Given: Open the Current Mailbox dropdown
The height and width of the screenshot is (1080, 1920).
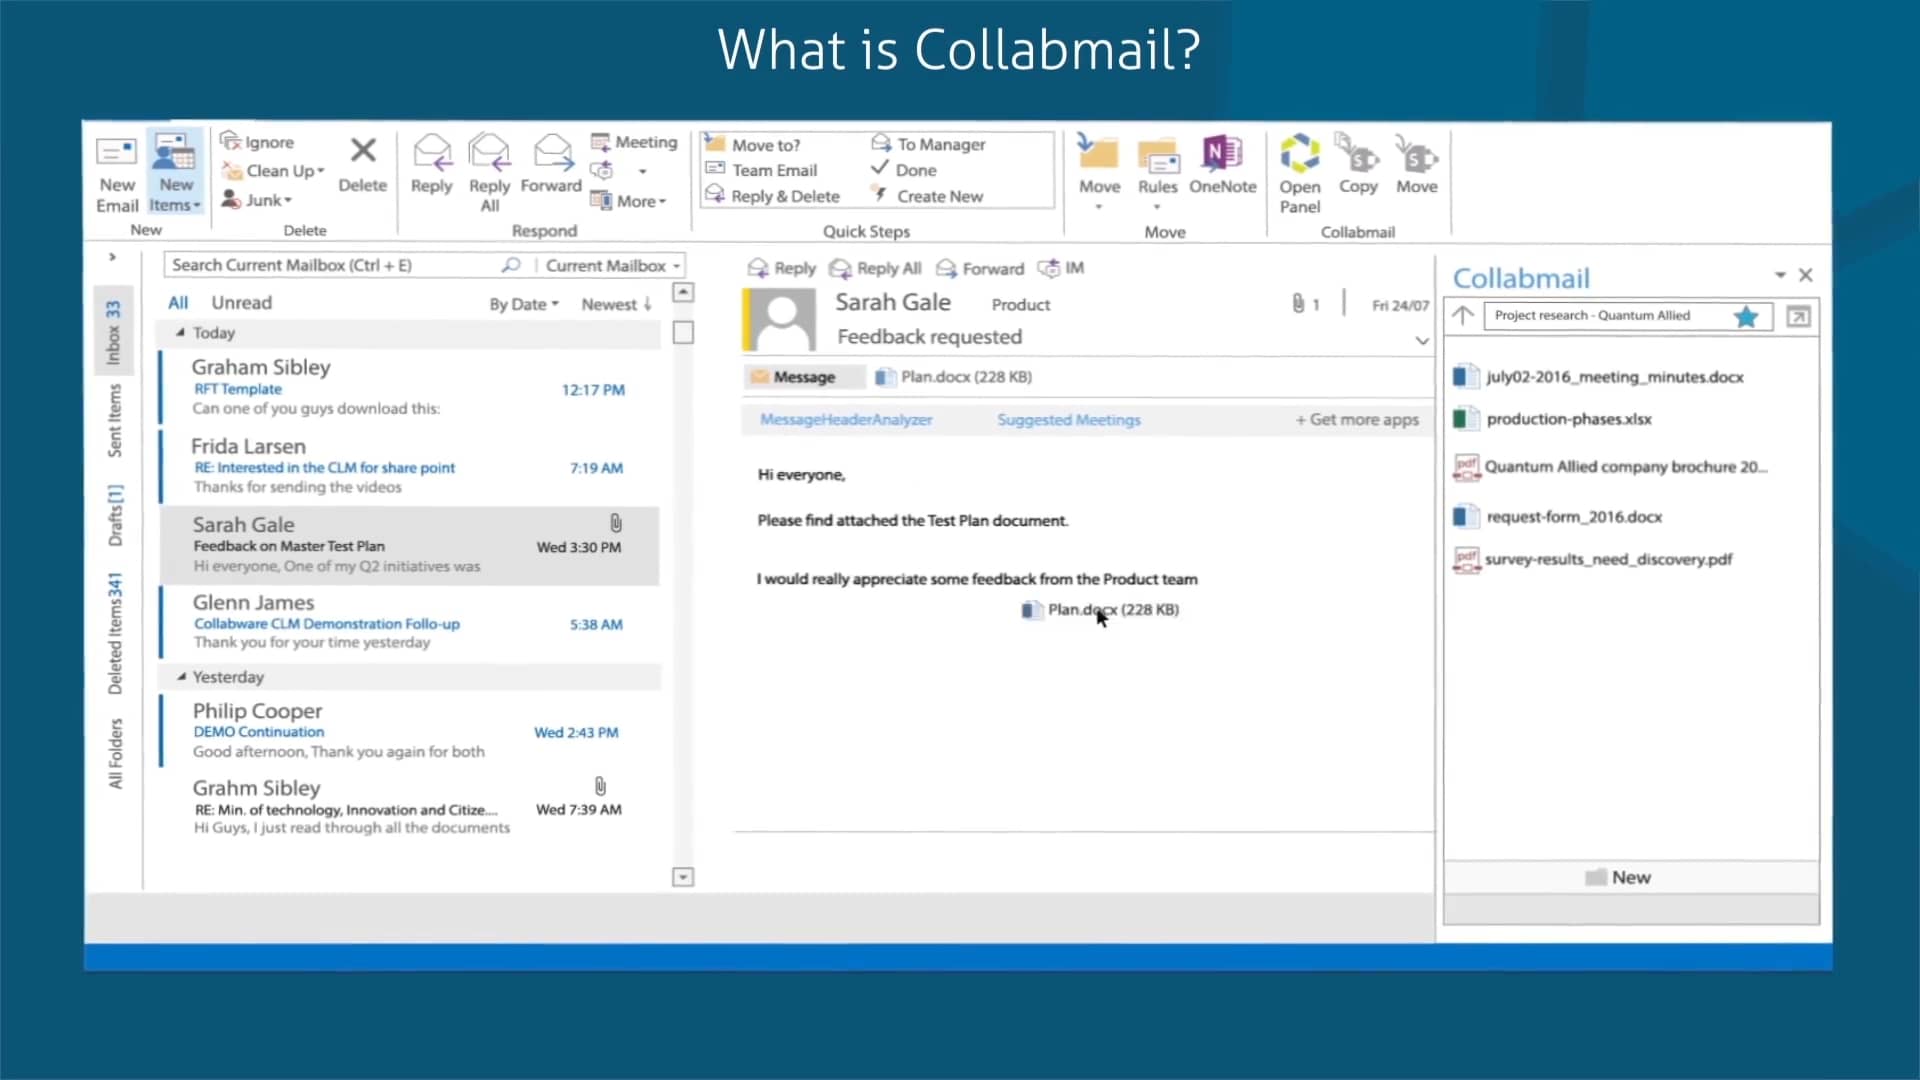Looking at the screenshot, I should click(611, 264).
